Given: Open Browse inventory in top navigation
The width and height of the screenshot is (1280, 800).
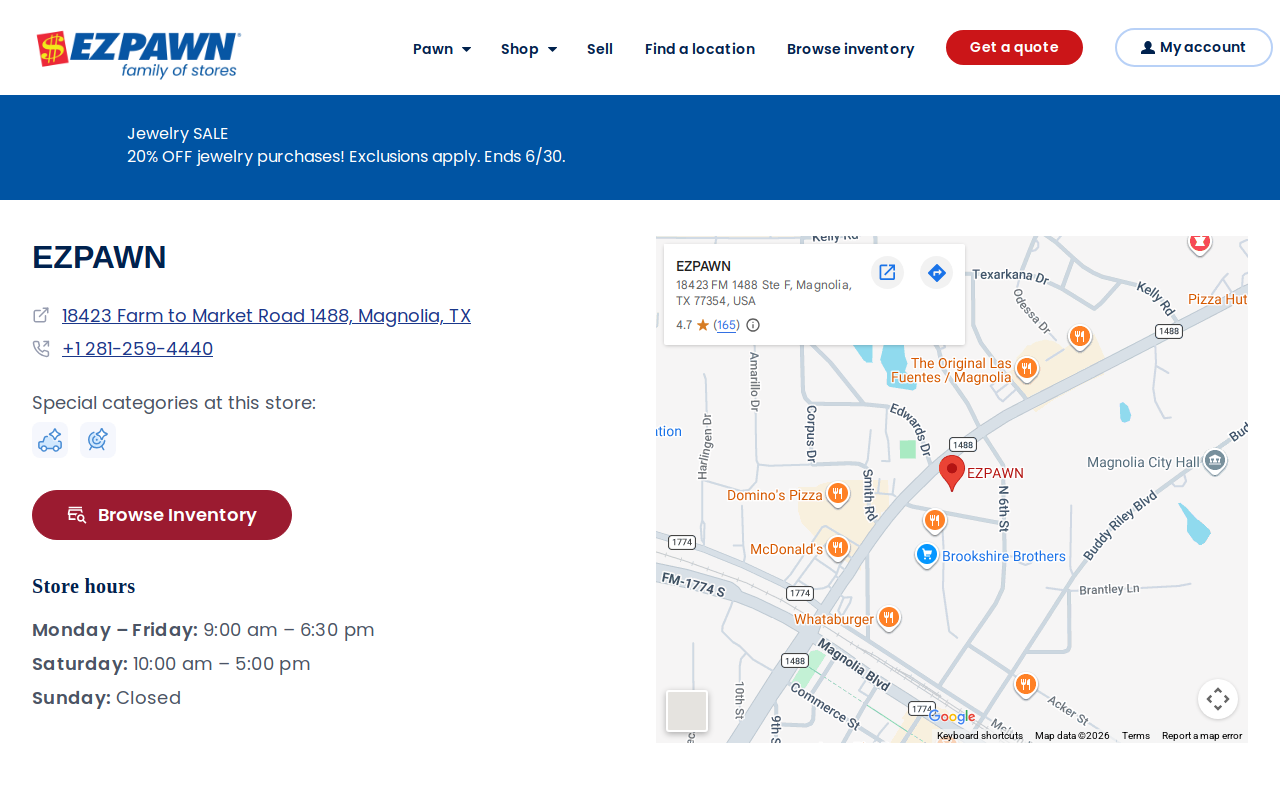Looking at the screenshot, I should (850, 49).
